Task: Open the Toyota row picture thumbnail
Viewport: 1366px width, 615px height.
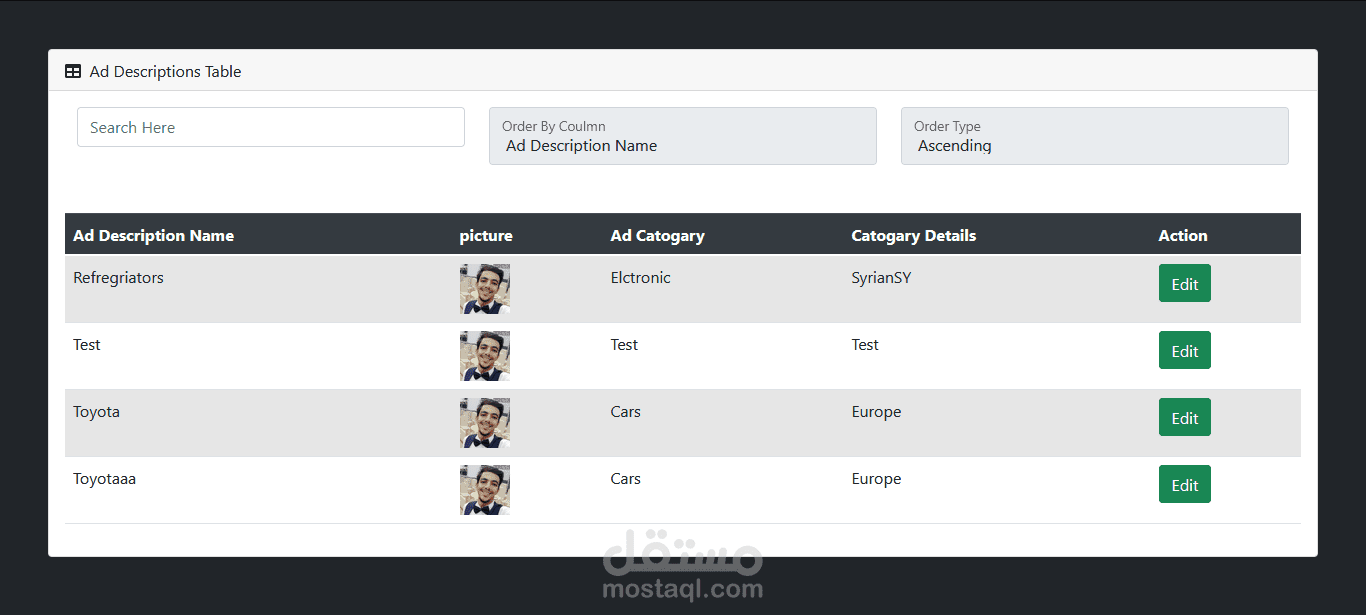Action: [485, 423]
